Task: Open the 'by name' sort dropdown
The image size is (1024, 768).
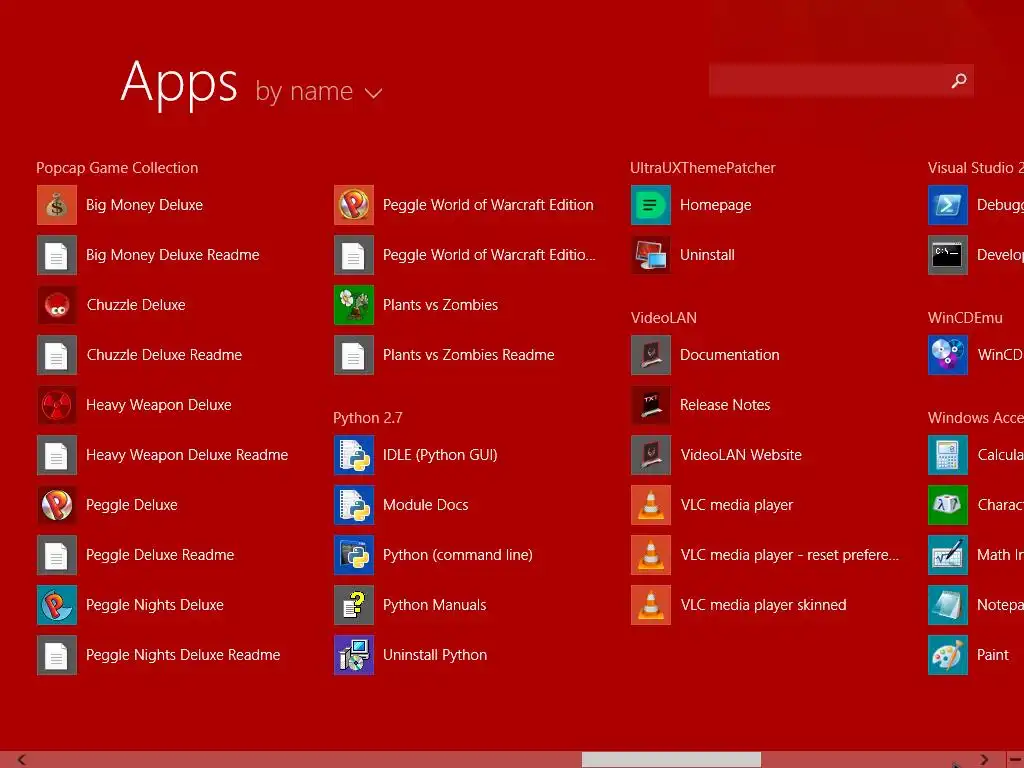Action: (319, 92)
